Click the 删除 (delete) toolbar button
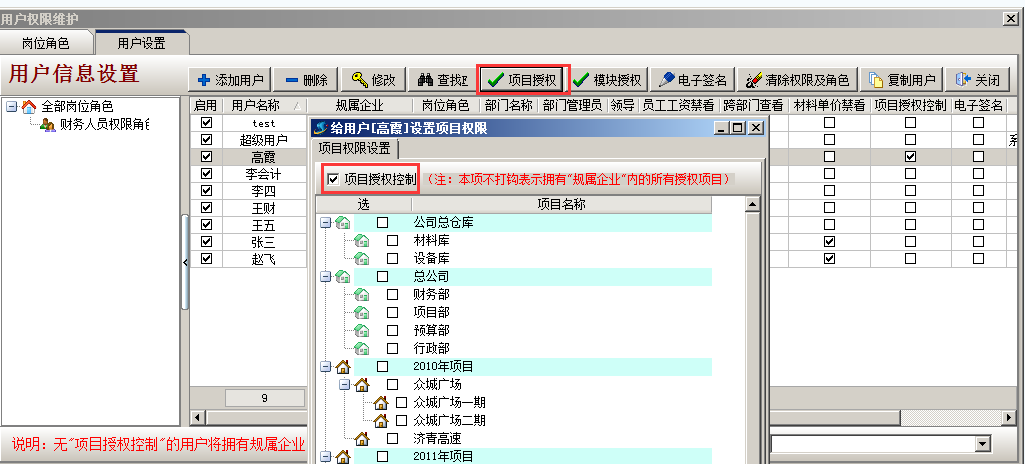The width and height of the screenshot is (1025, 464). (x=306, y=80)
